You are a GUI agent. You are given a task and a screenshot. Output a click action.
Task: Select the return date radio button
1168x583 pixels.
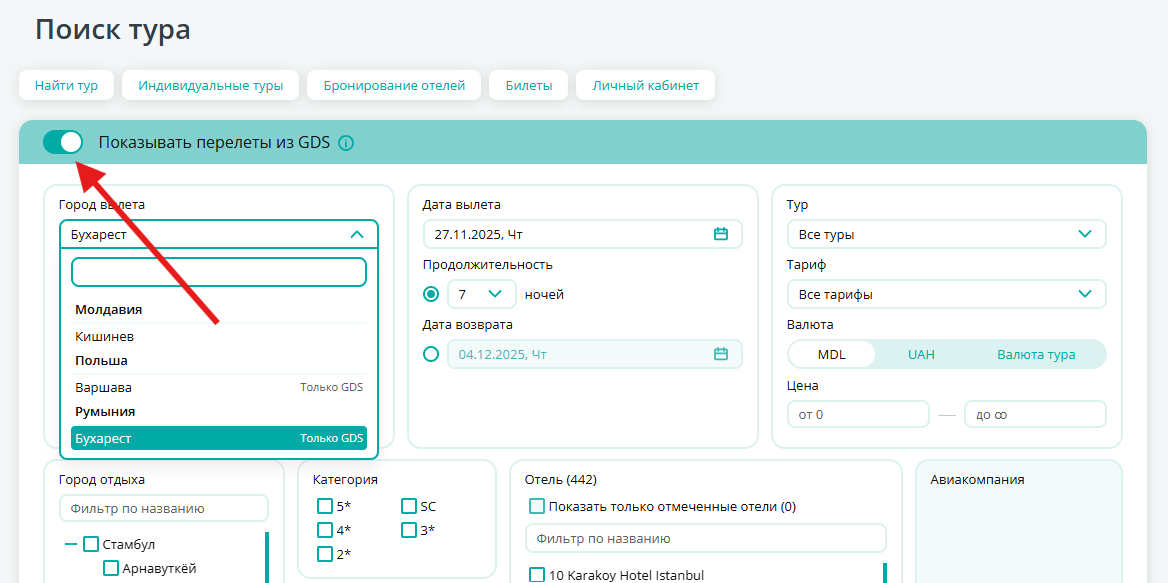(x=431, y=354)
